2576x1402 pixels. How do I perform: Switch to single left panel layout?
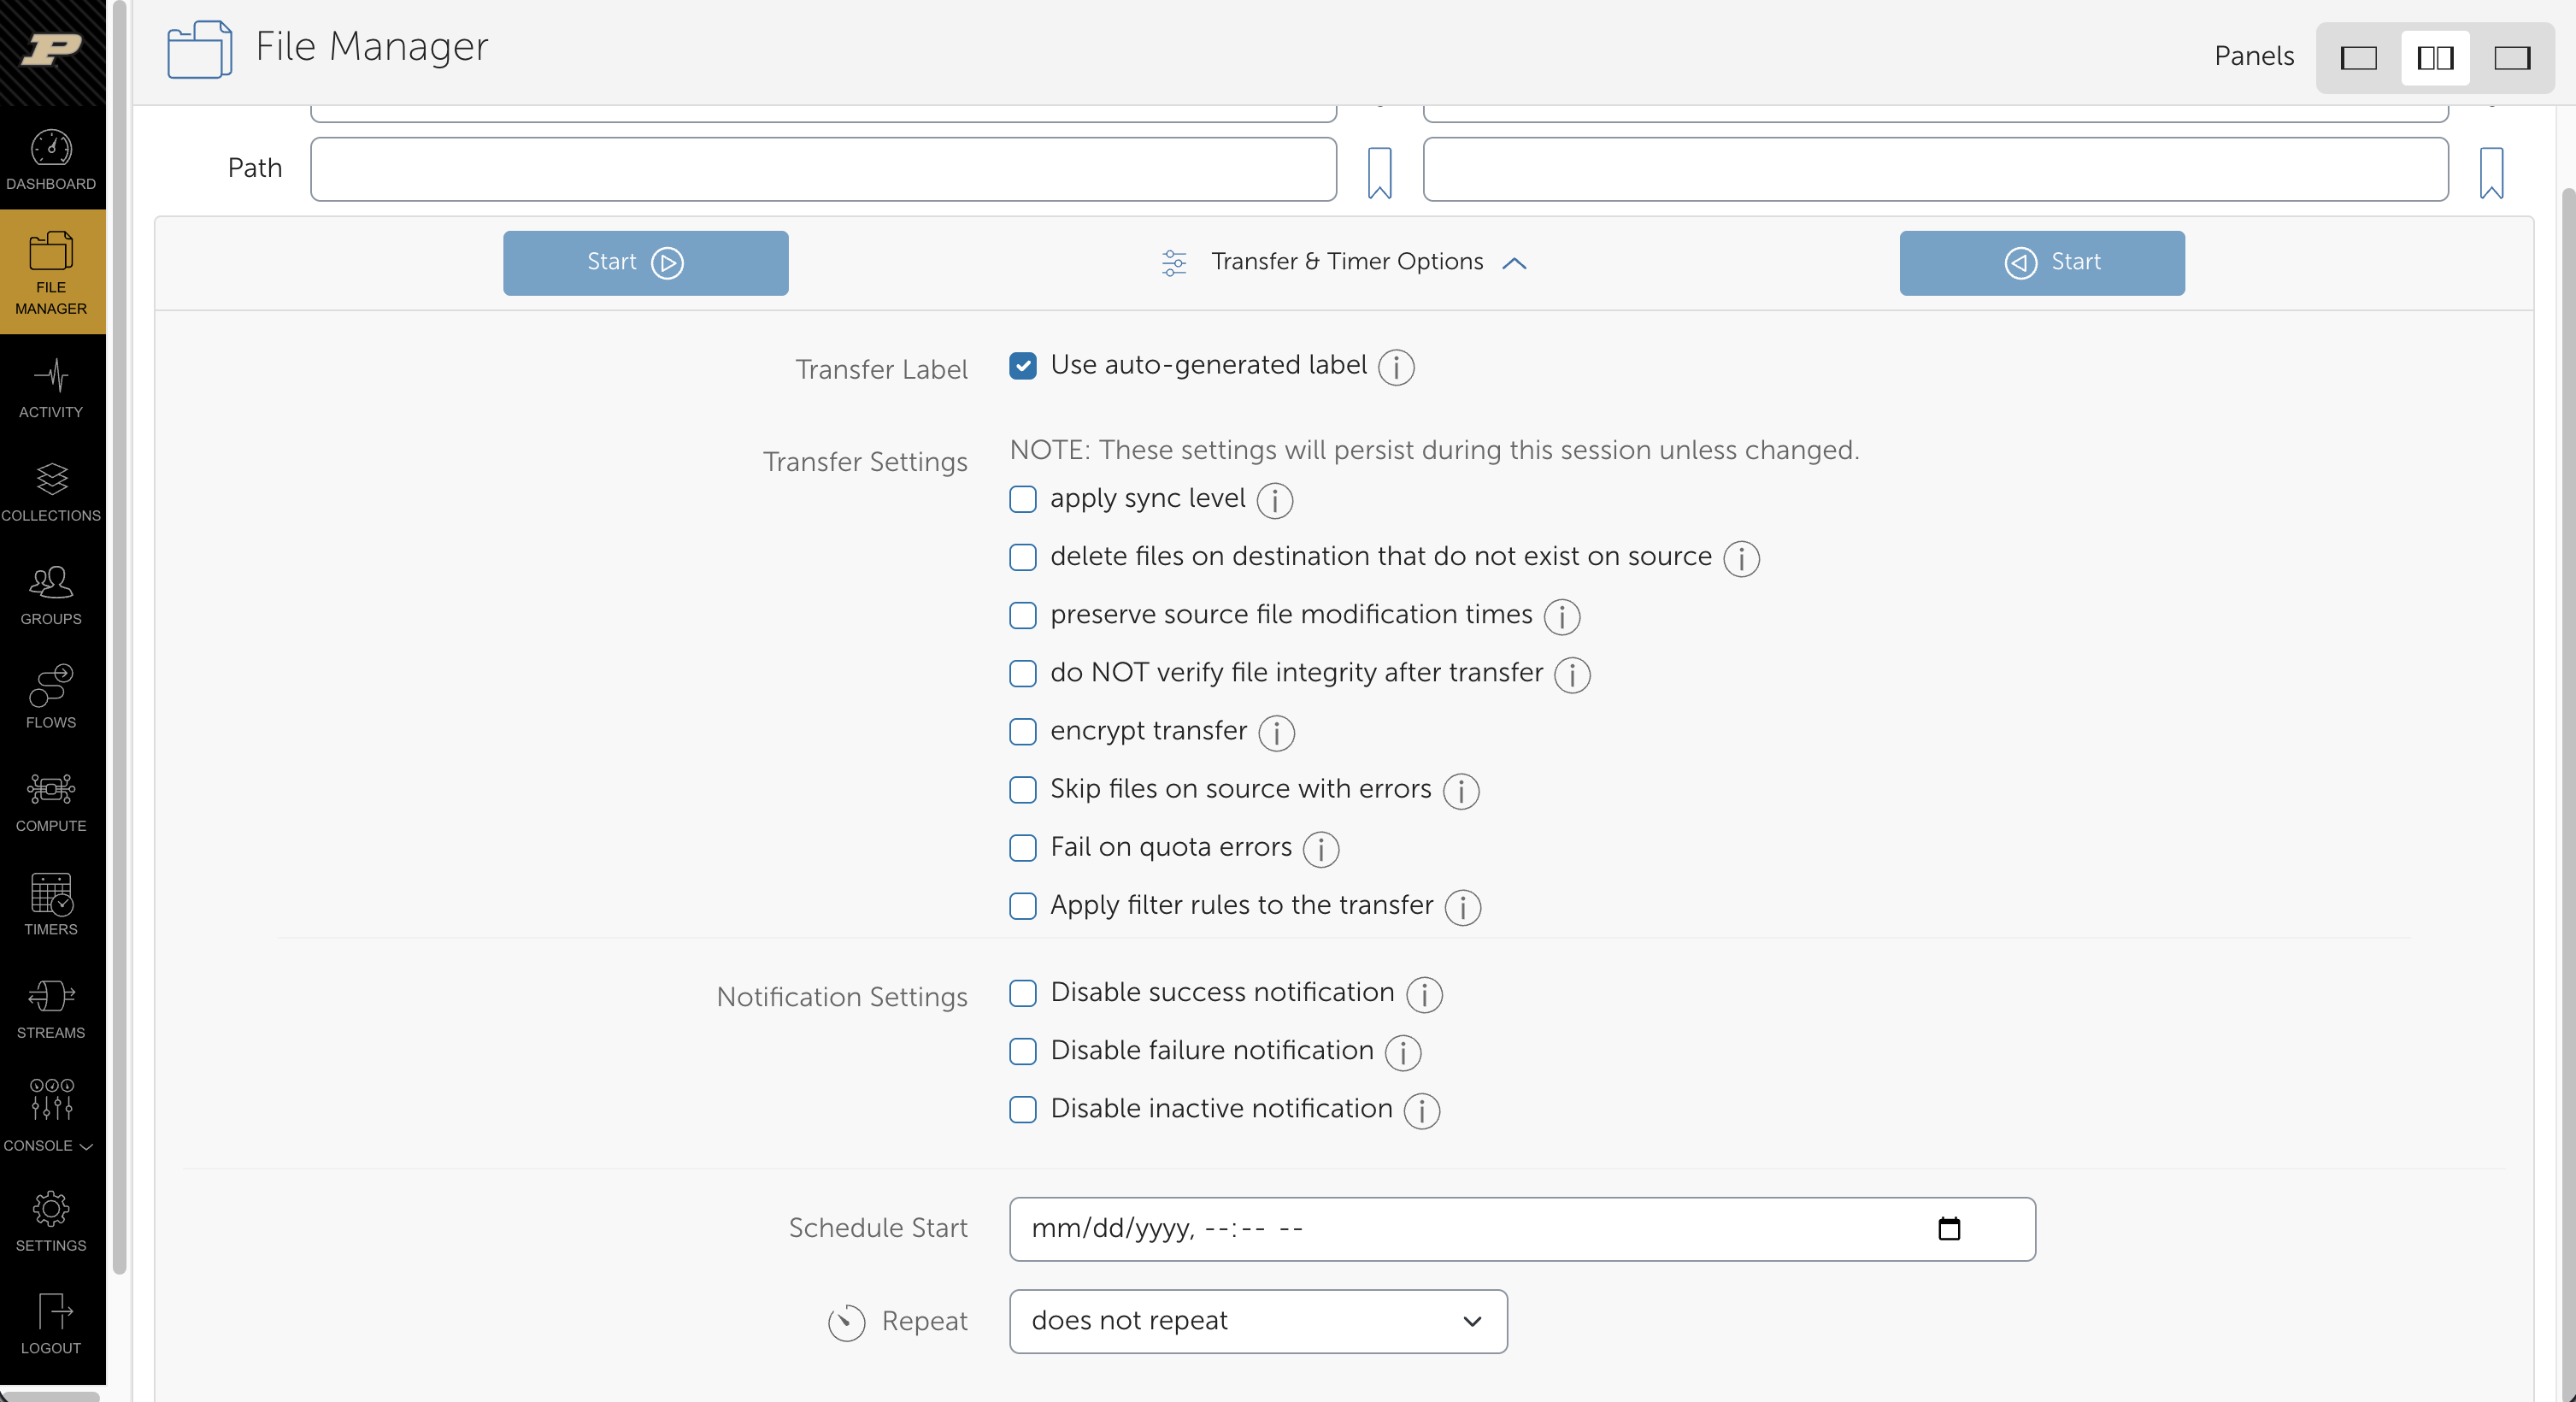2358,58
